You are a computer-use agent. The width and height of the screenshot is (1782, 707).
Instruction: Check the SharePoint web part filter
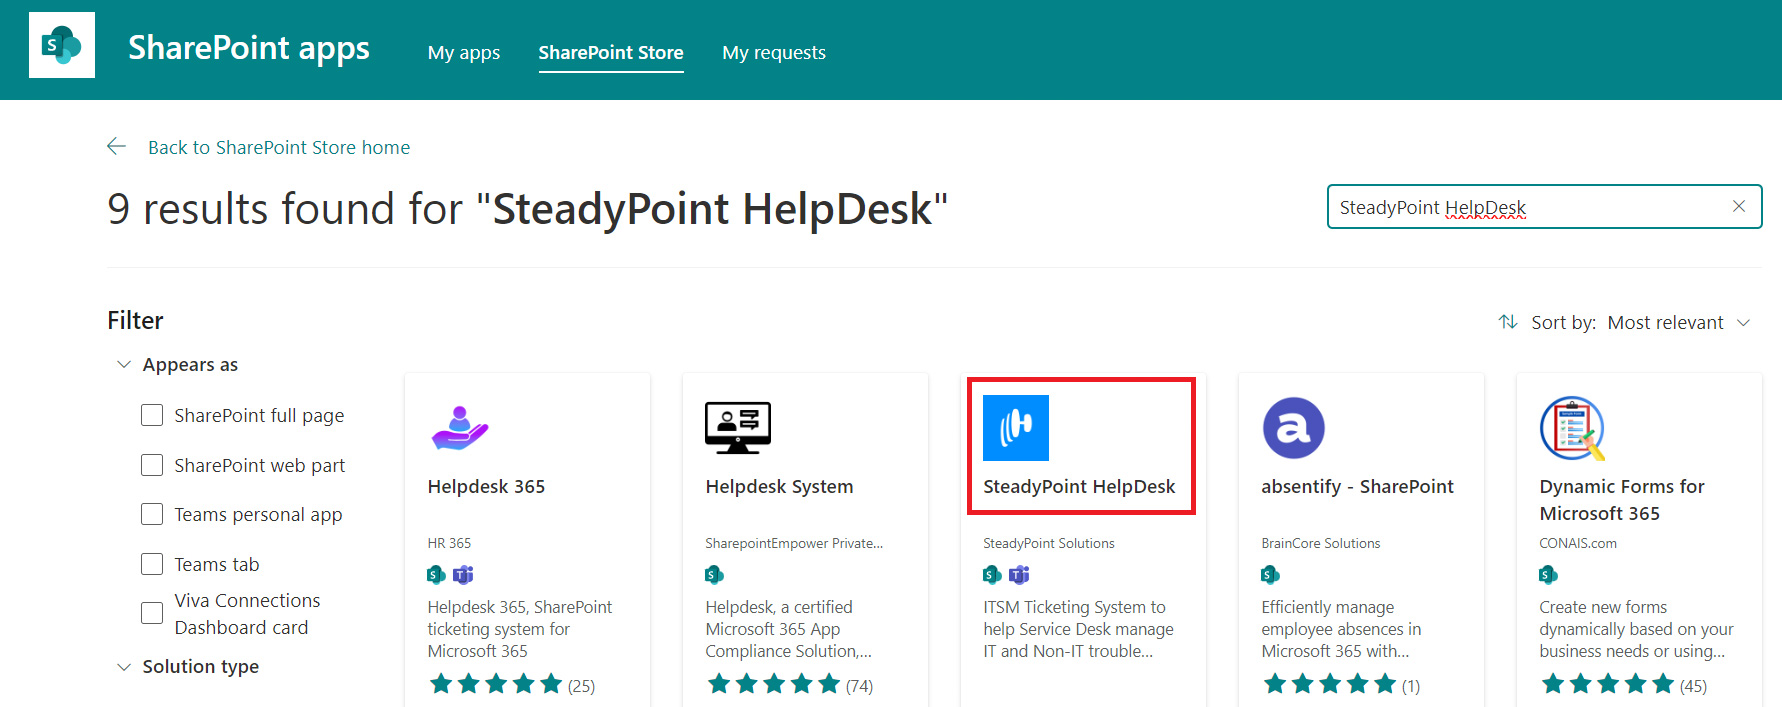(x=152, y=465)
